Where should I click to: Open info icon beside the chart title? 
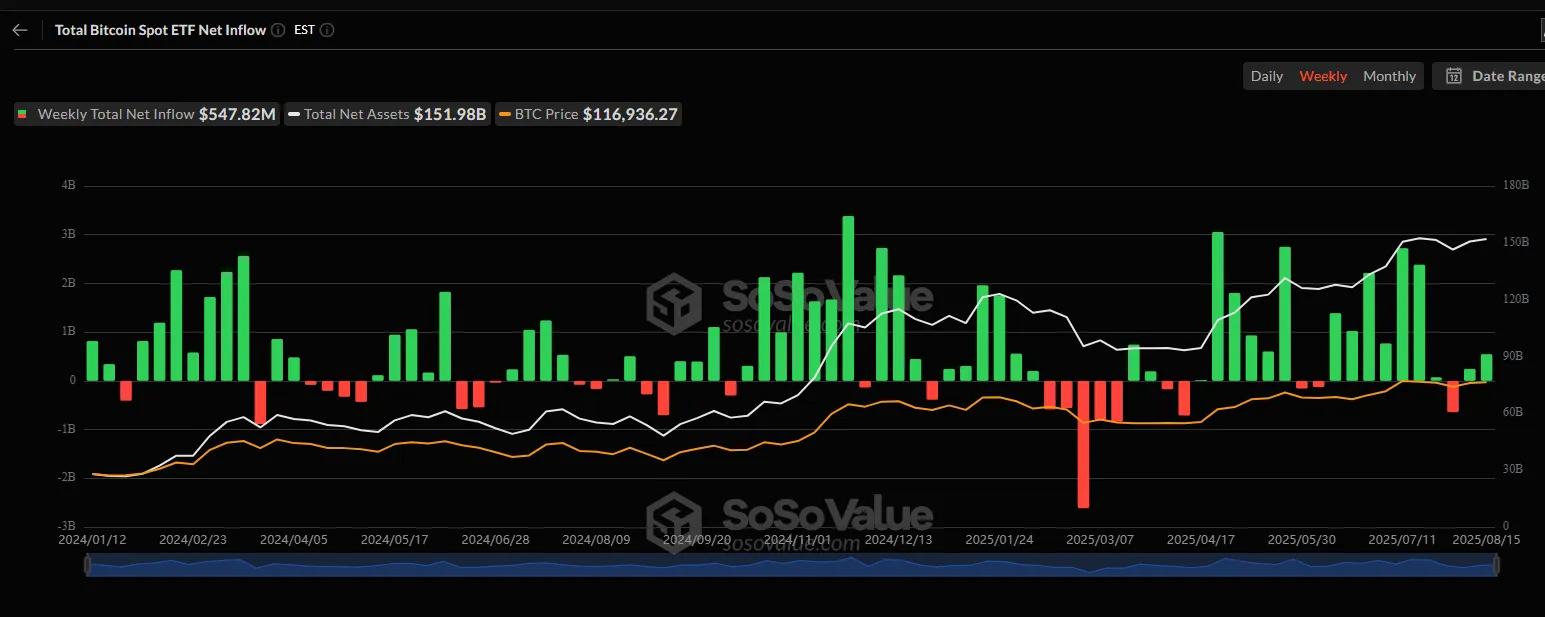click(x=278, y=30)
